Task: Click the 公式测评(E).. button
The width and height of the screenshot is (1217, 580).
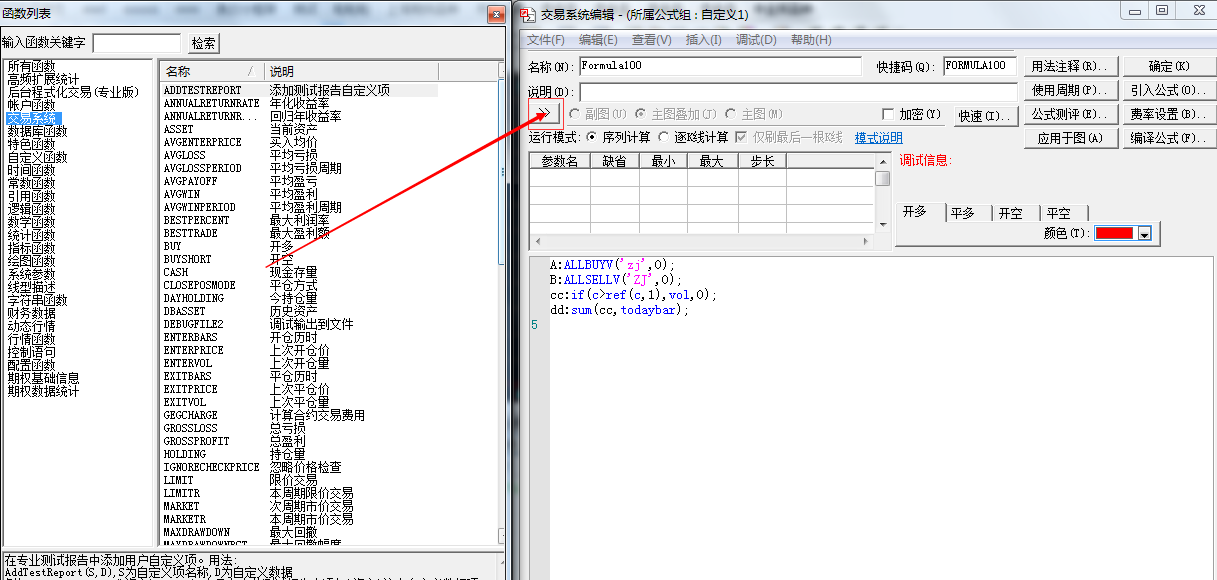Action: click(x=1072, y=114)
